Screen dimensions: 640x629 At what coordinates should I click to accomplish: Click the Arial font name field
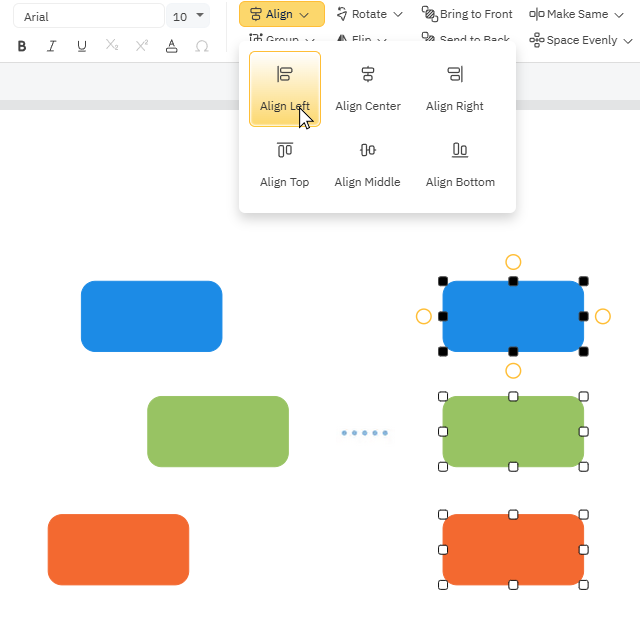coord(88,16)
